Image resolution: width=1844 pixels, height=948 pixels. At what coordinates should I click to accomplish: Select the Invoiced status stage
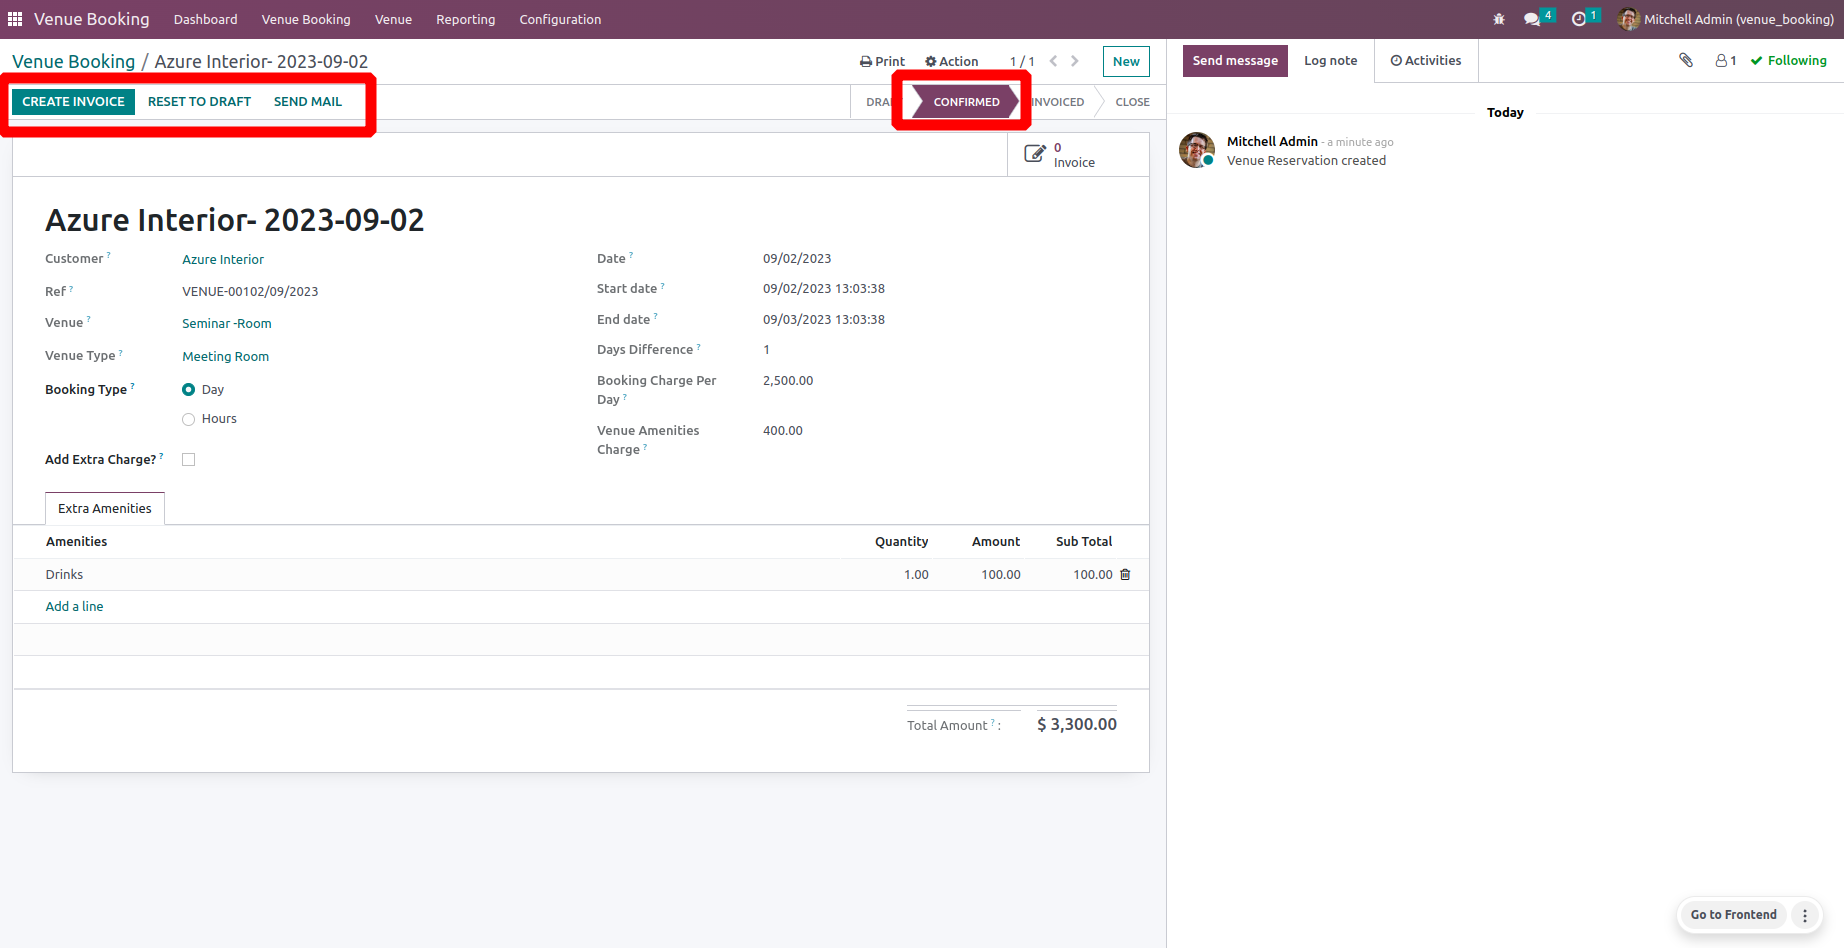(x=1058, y=102)
